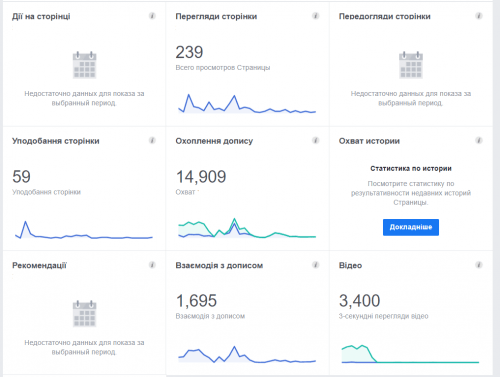Image resolution: width=500 pixels, height=377 pixels.
Task: Open the Перегляди сторінки card title
Action: pyautogui.click(x=216, y=16)
